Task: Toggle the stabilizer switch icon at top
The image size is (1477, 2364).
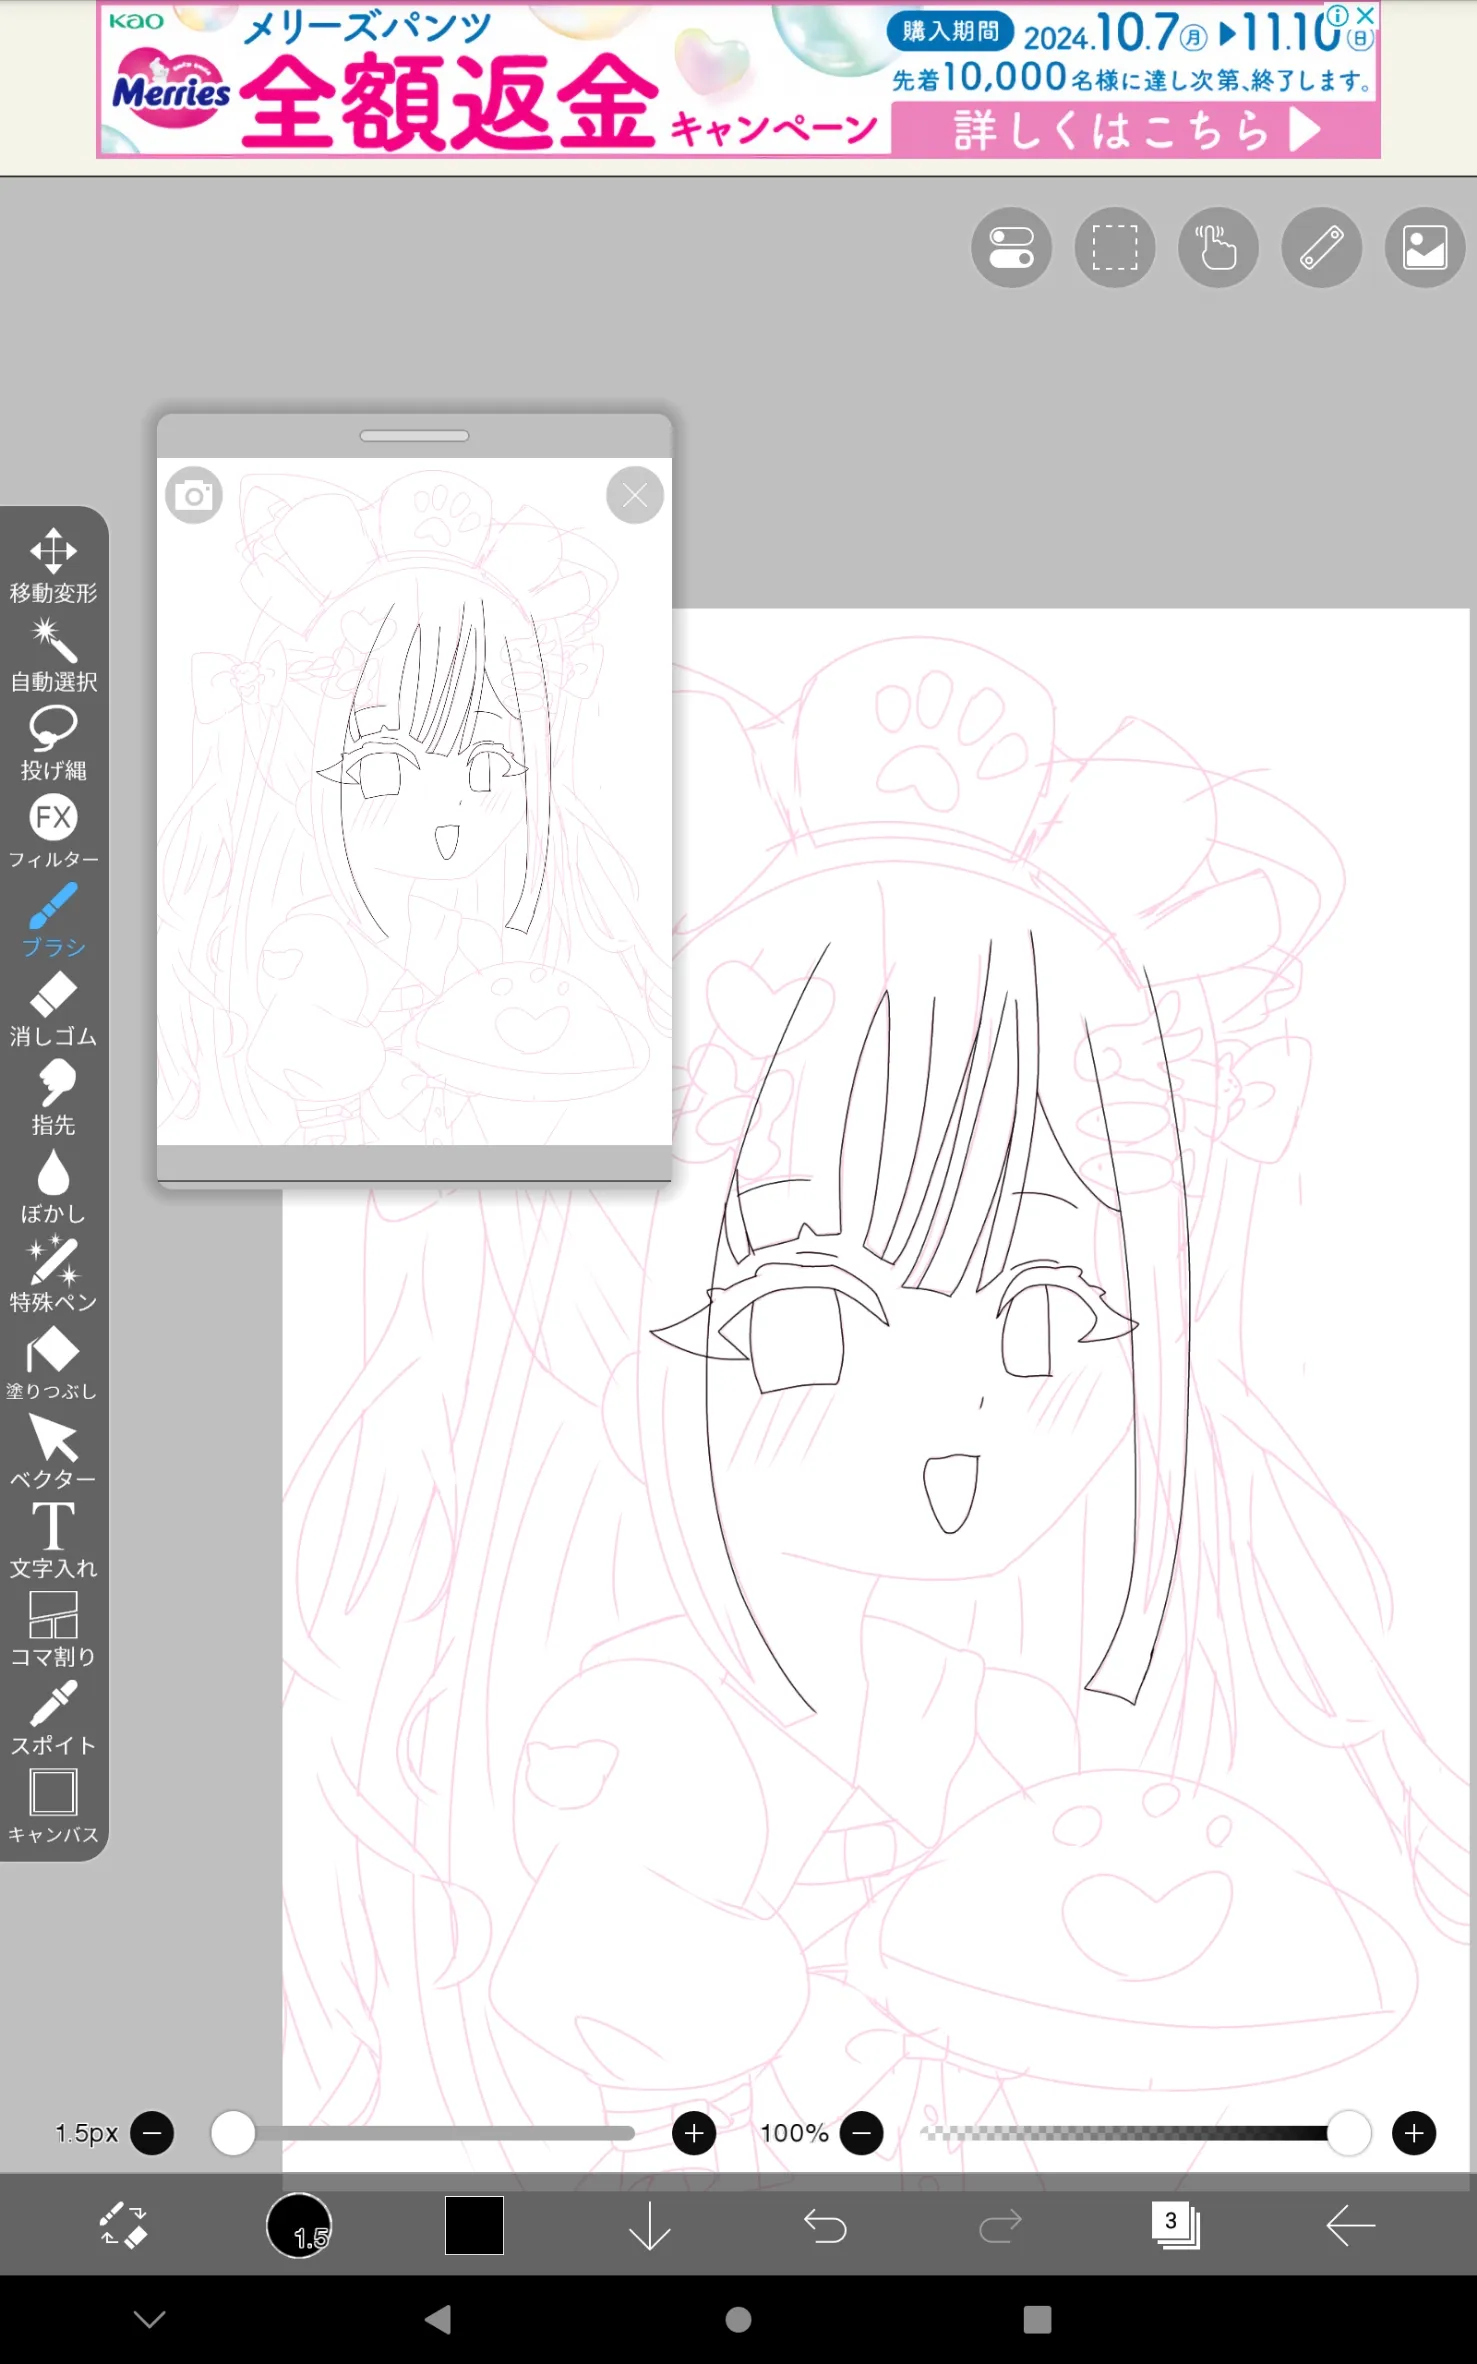Action: (1011, 247)
